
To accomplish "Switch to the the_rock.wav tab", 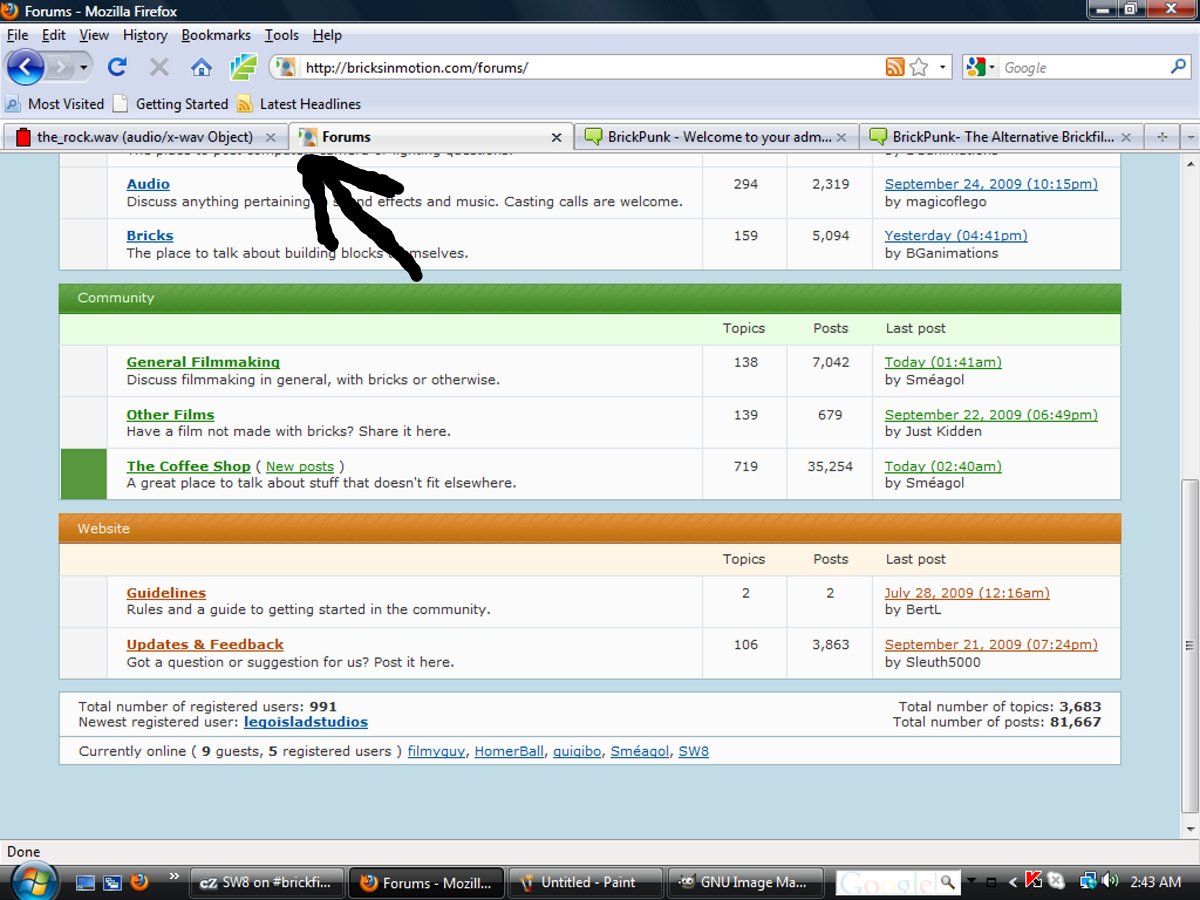I will [145, 137].
